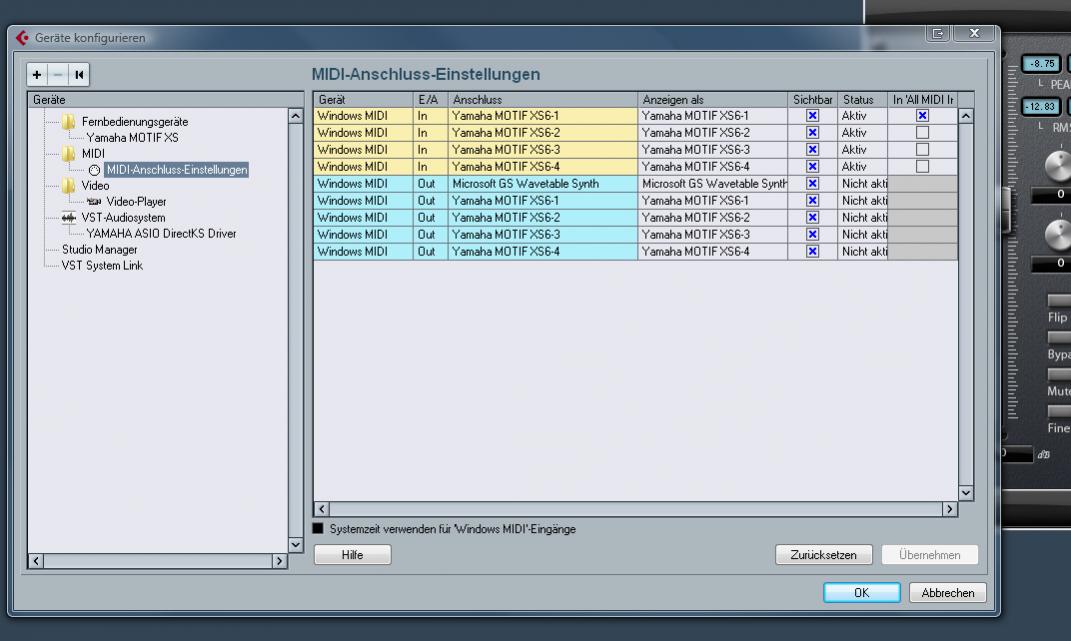The image size is (1071, 641).
Task: Uncheck Sichtbar for MOTIF XS6-1 In
Action: pos(812,115)
